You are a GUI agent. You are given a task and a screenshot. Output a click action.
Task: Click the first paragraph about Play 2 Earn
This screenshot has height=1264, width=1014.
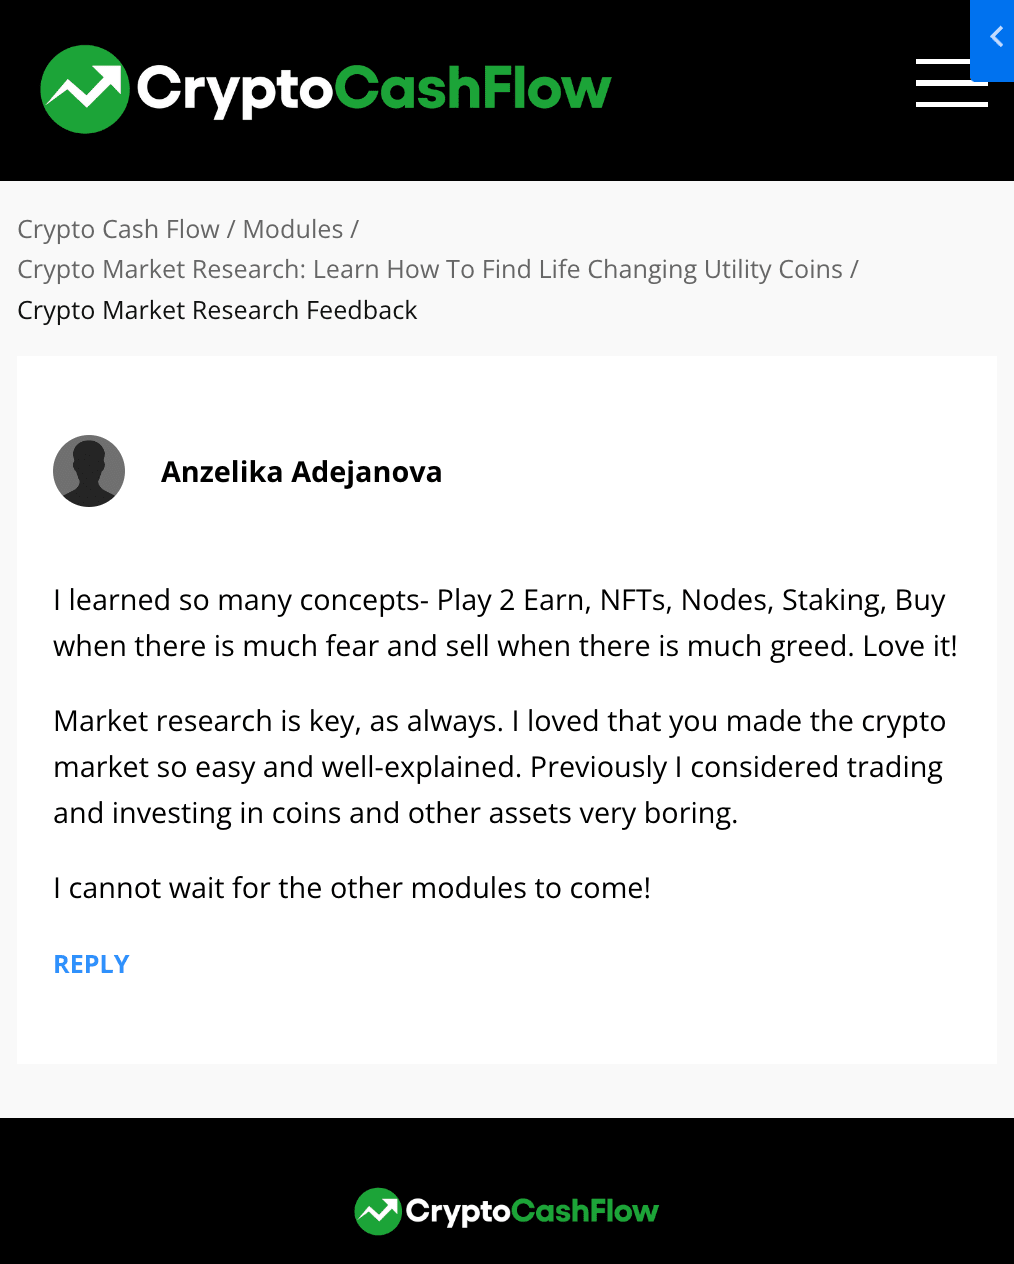coord(505,623)
